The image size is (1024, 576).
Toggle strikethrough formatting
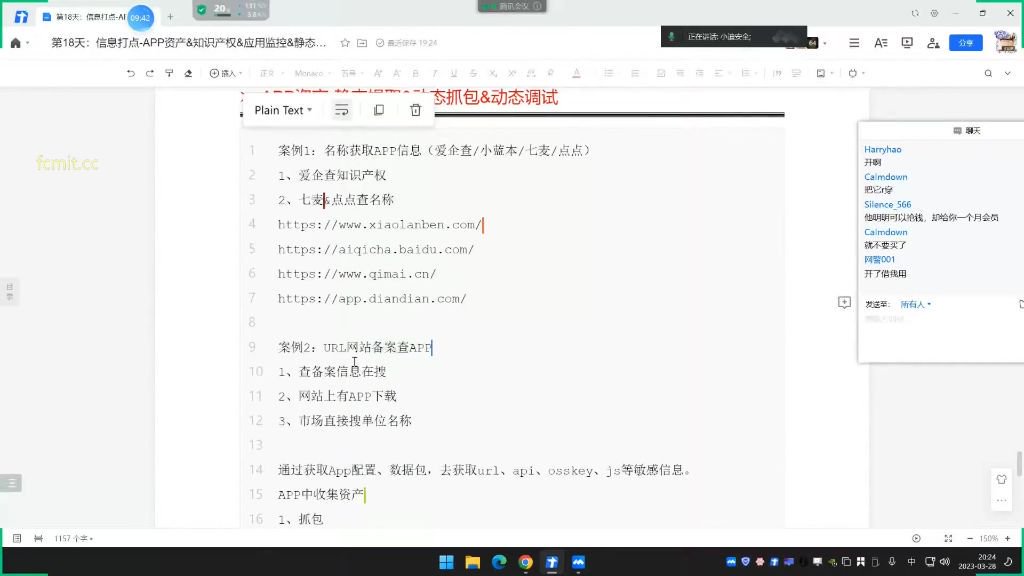[473, 73]
